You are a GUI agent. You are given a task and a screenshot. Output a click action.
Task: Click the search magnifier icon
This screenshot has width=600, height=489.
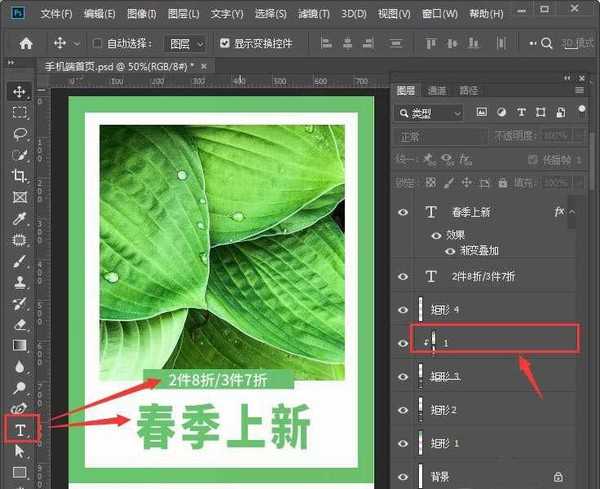547,44
